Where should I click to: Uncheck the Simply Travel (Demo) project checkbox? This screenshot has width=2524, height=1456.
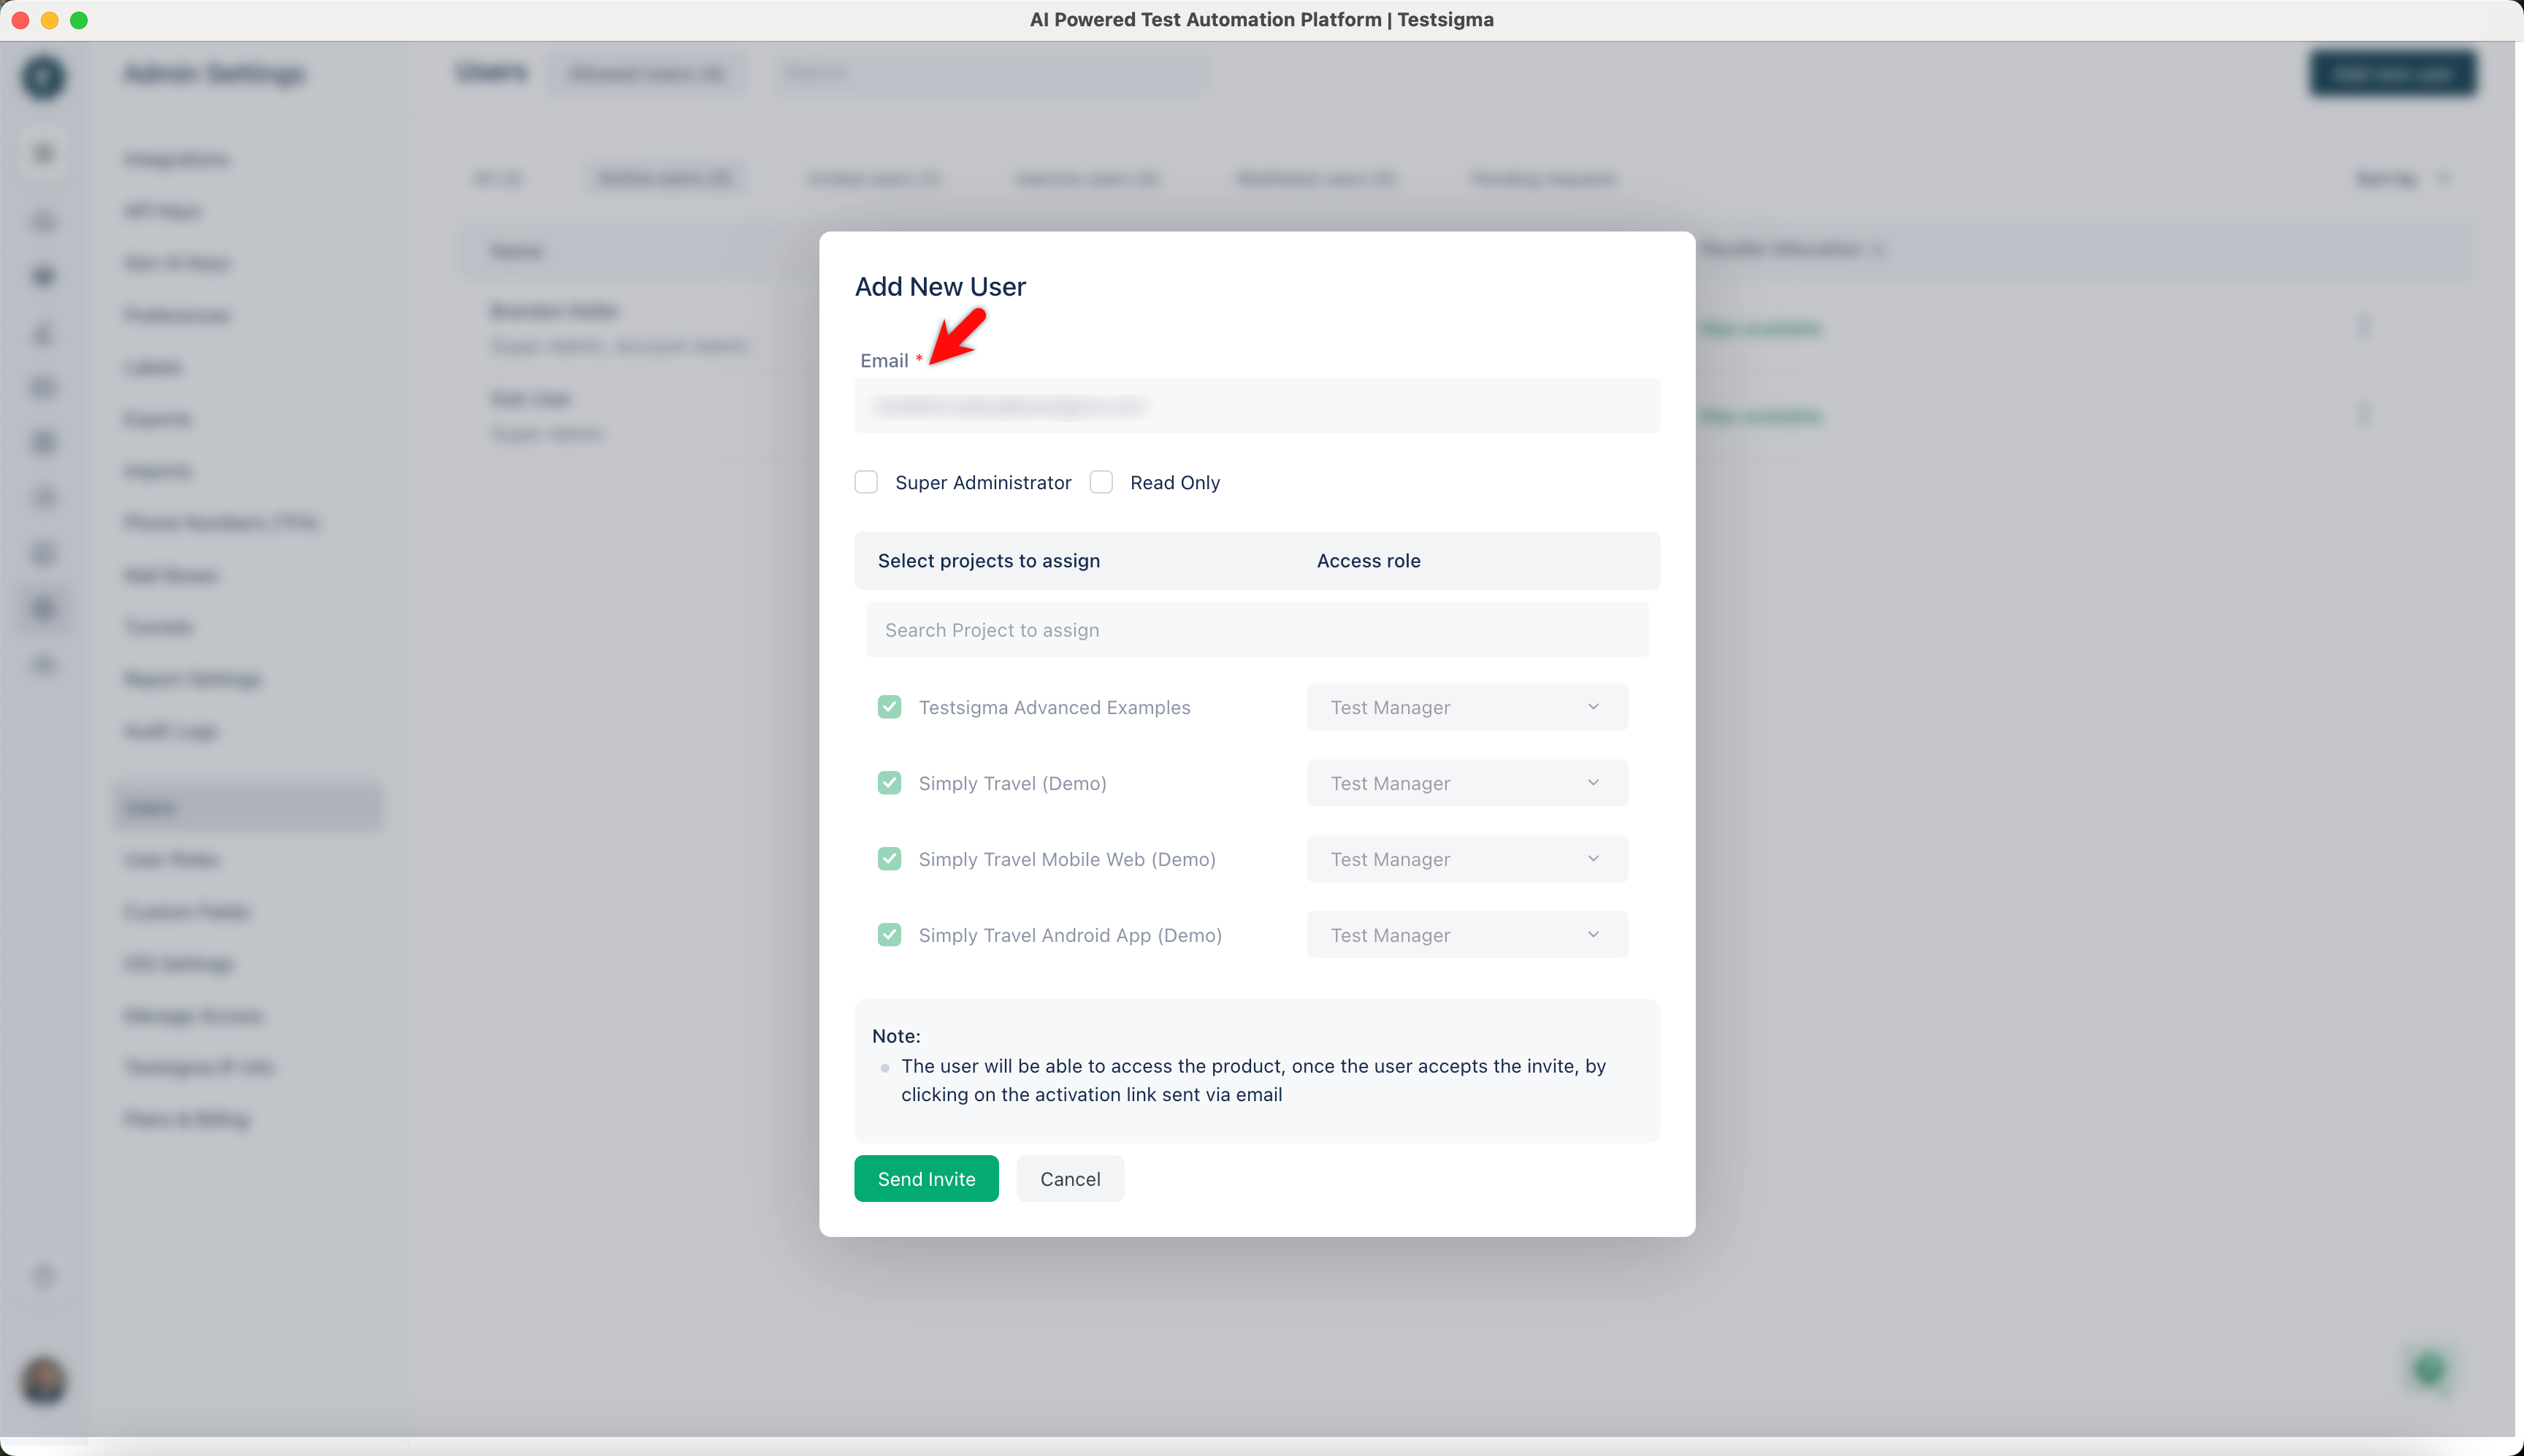(889, 783)
